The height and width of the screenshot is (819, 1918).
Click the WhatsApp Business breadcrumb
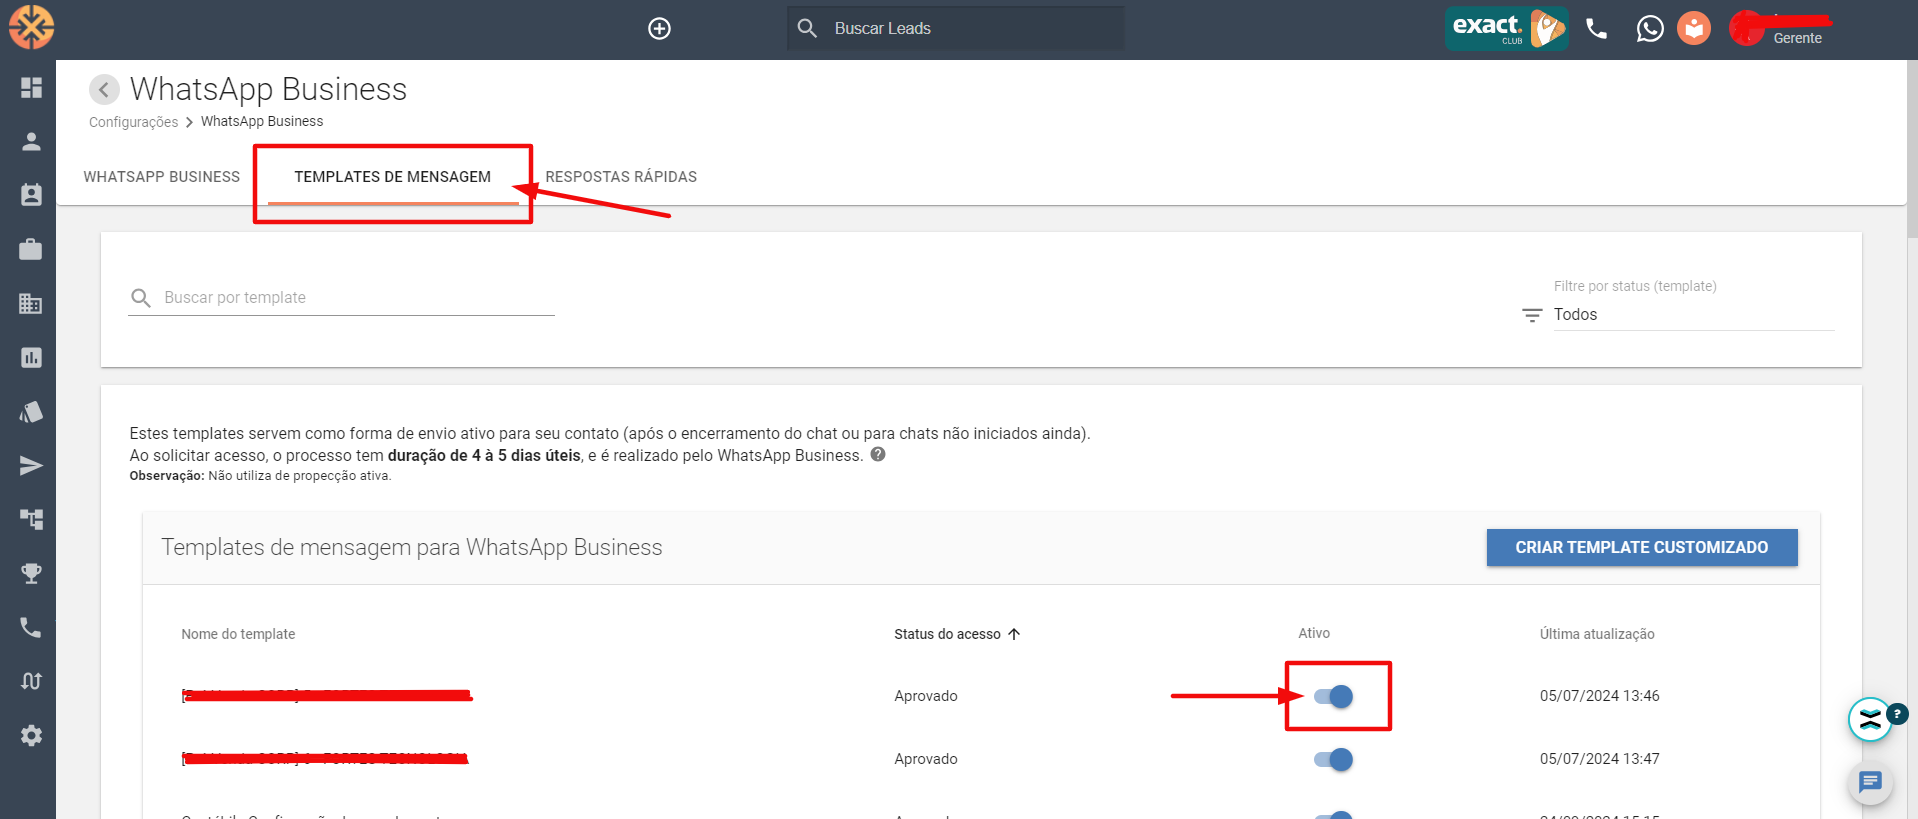262,121
